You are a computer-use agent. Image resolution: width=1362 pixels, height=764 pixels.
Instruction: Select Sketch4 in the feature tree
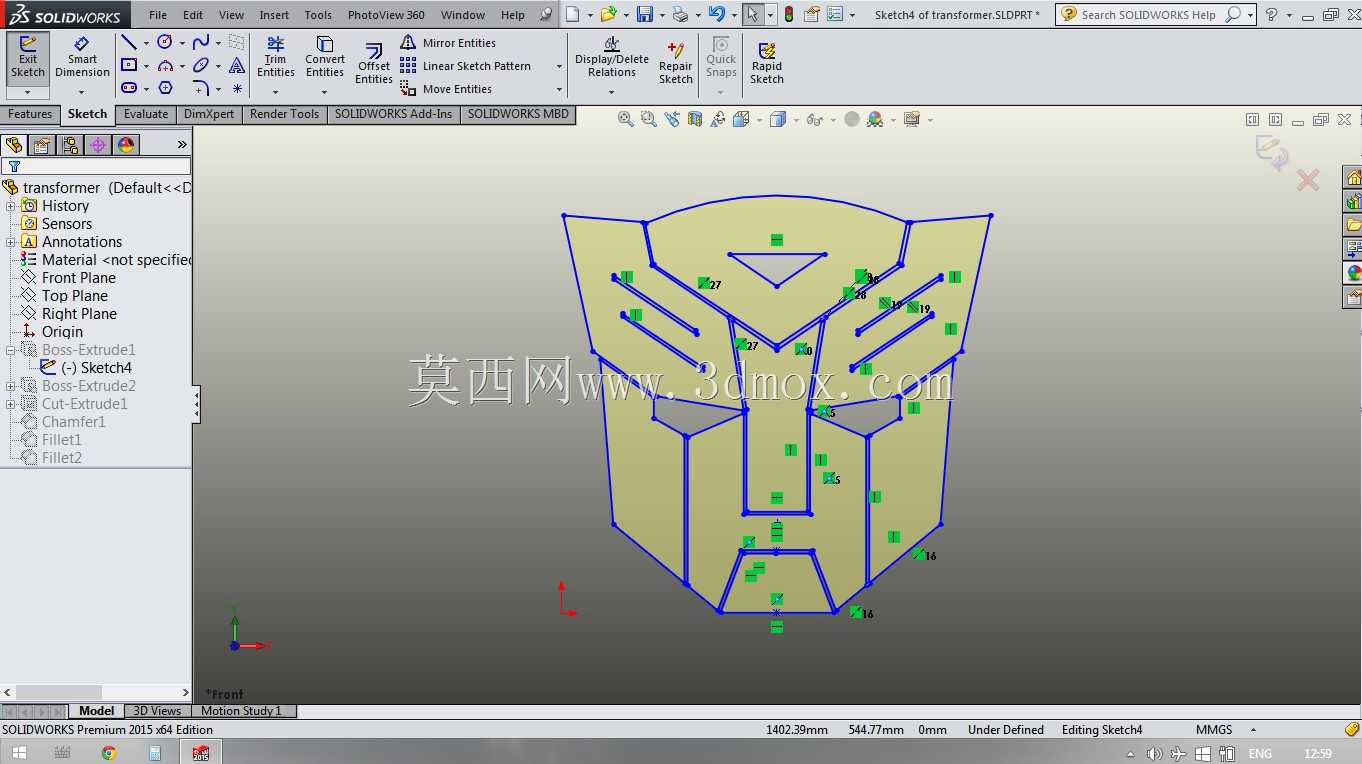86,368
